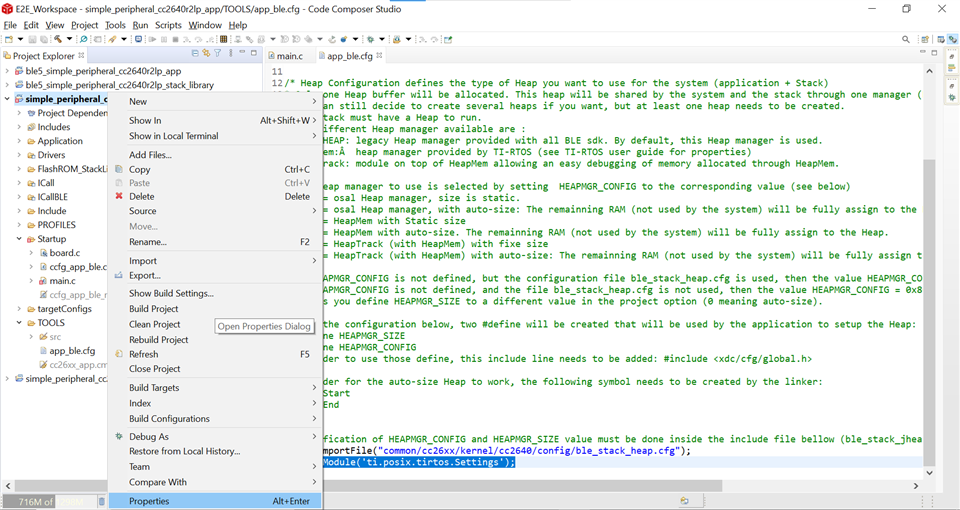Click the editor scroll-down arrow
The width and height of the screenshot is (960, 510).
[x=929, y=473]
